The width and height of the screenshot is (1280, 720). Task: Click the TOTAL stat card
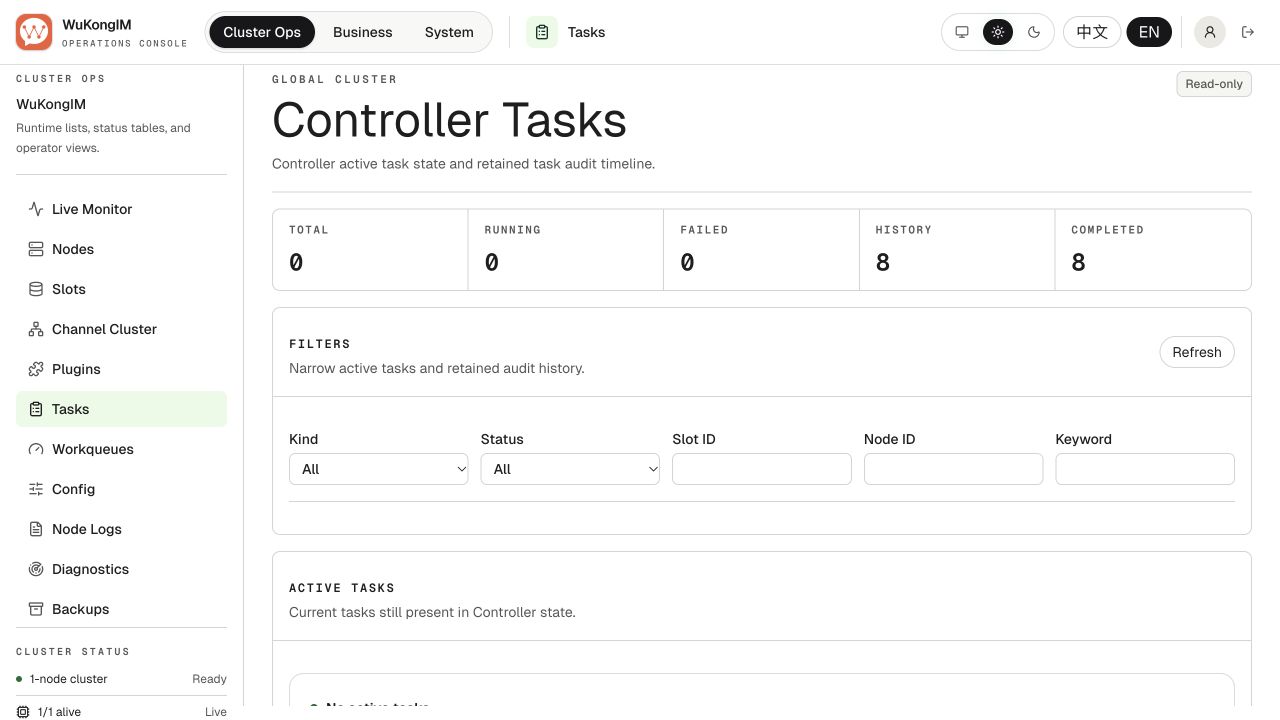pyautogui.click(x=370, y=249)
